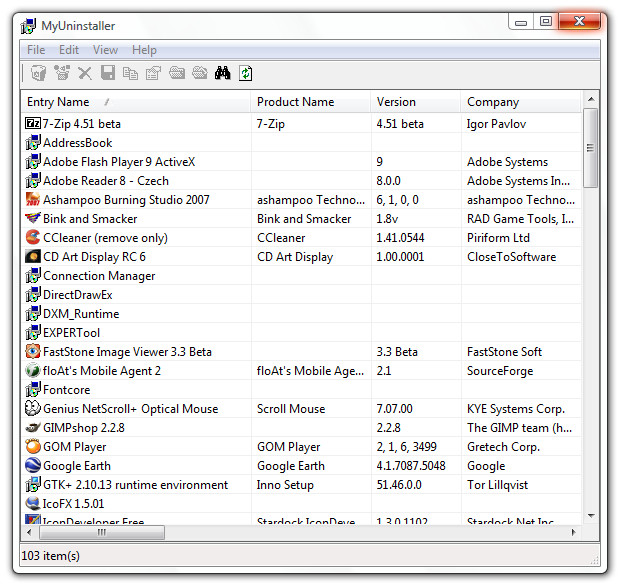Click the Open install folder toolbar icon
The image size is (624, 587).
177,73
